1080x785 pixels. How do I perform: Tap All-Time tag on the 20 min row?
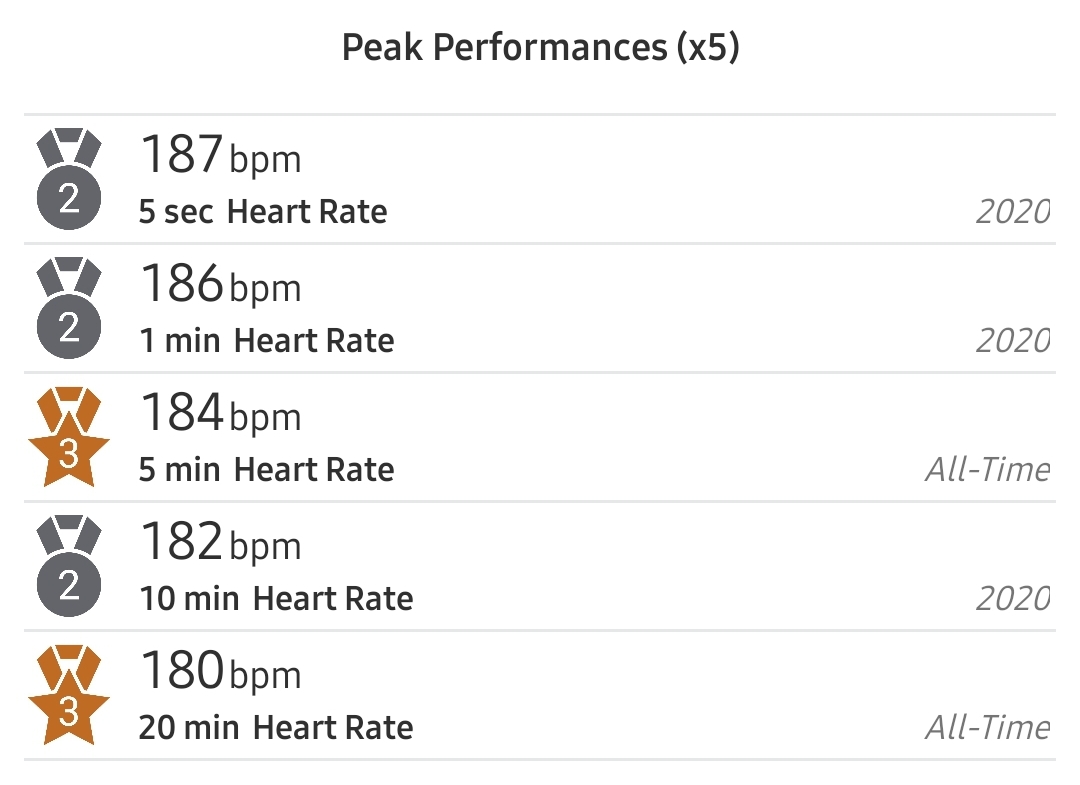(x=988, y=728)
